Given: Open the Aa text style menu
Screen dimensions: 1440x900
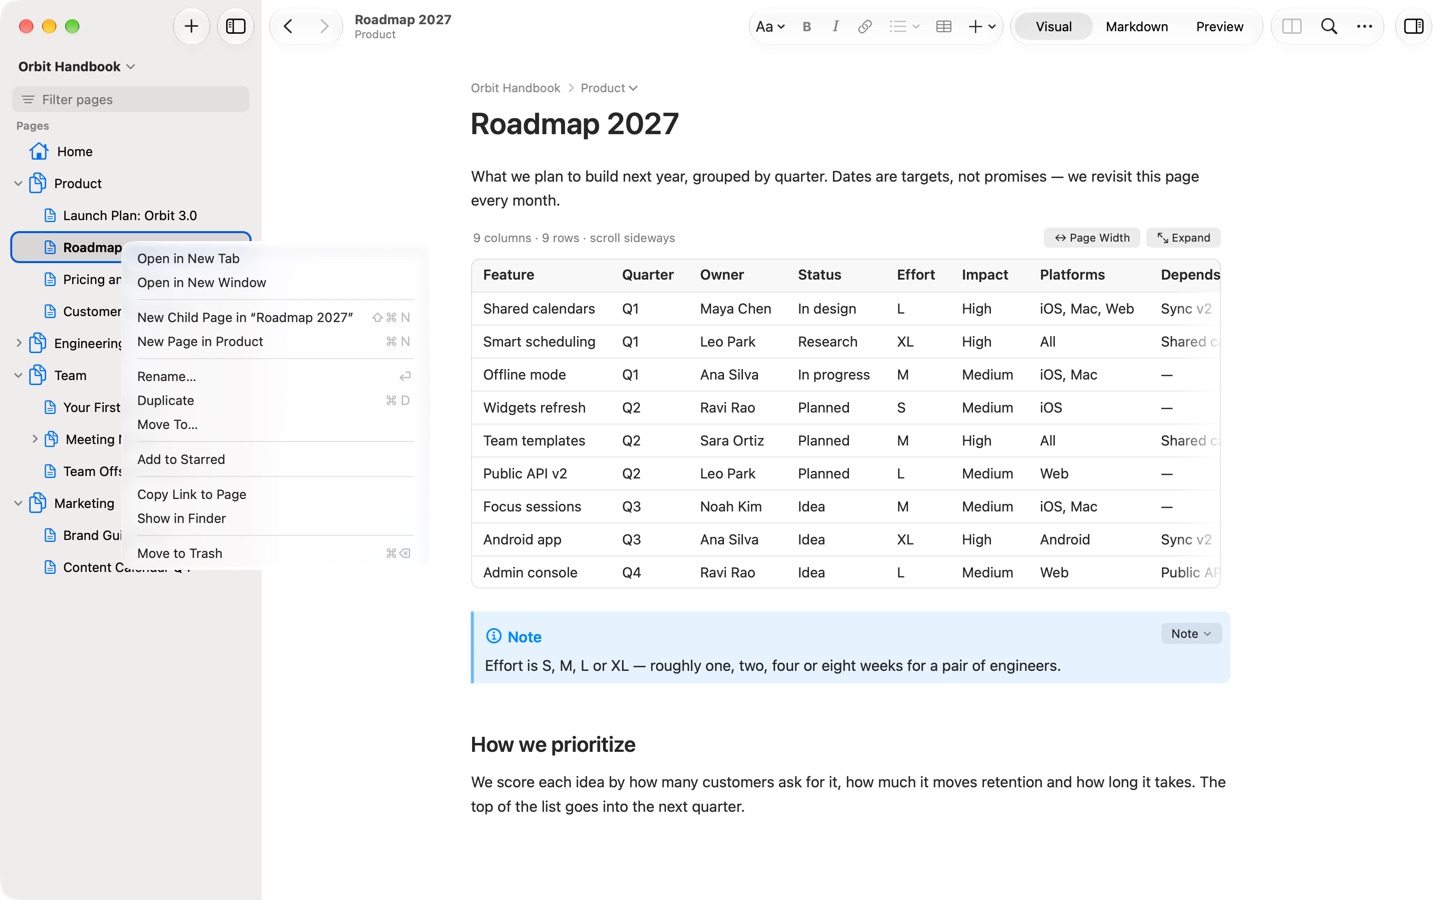Looking at the screenshot, I should [769, 27].
